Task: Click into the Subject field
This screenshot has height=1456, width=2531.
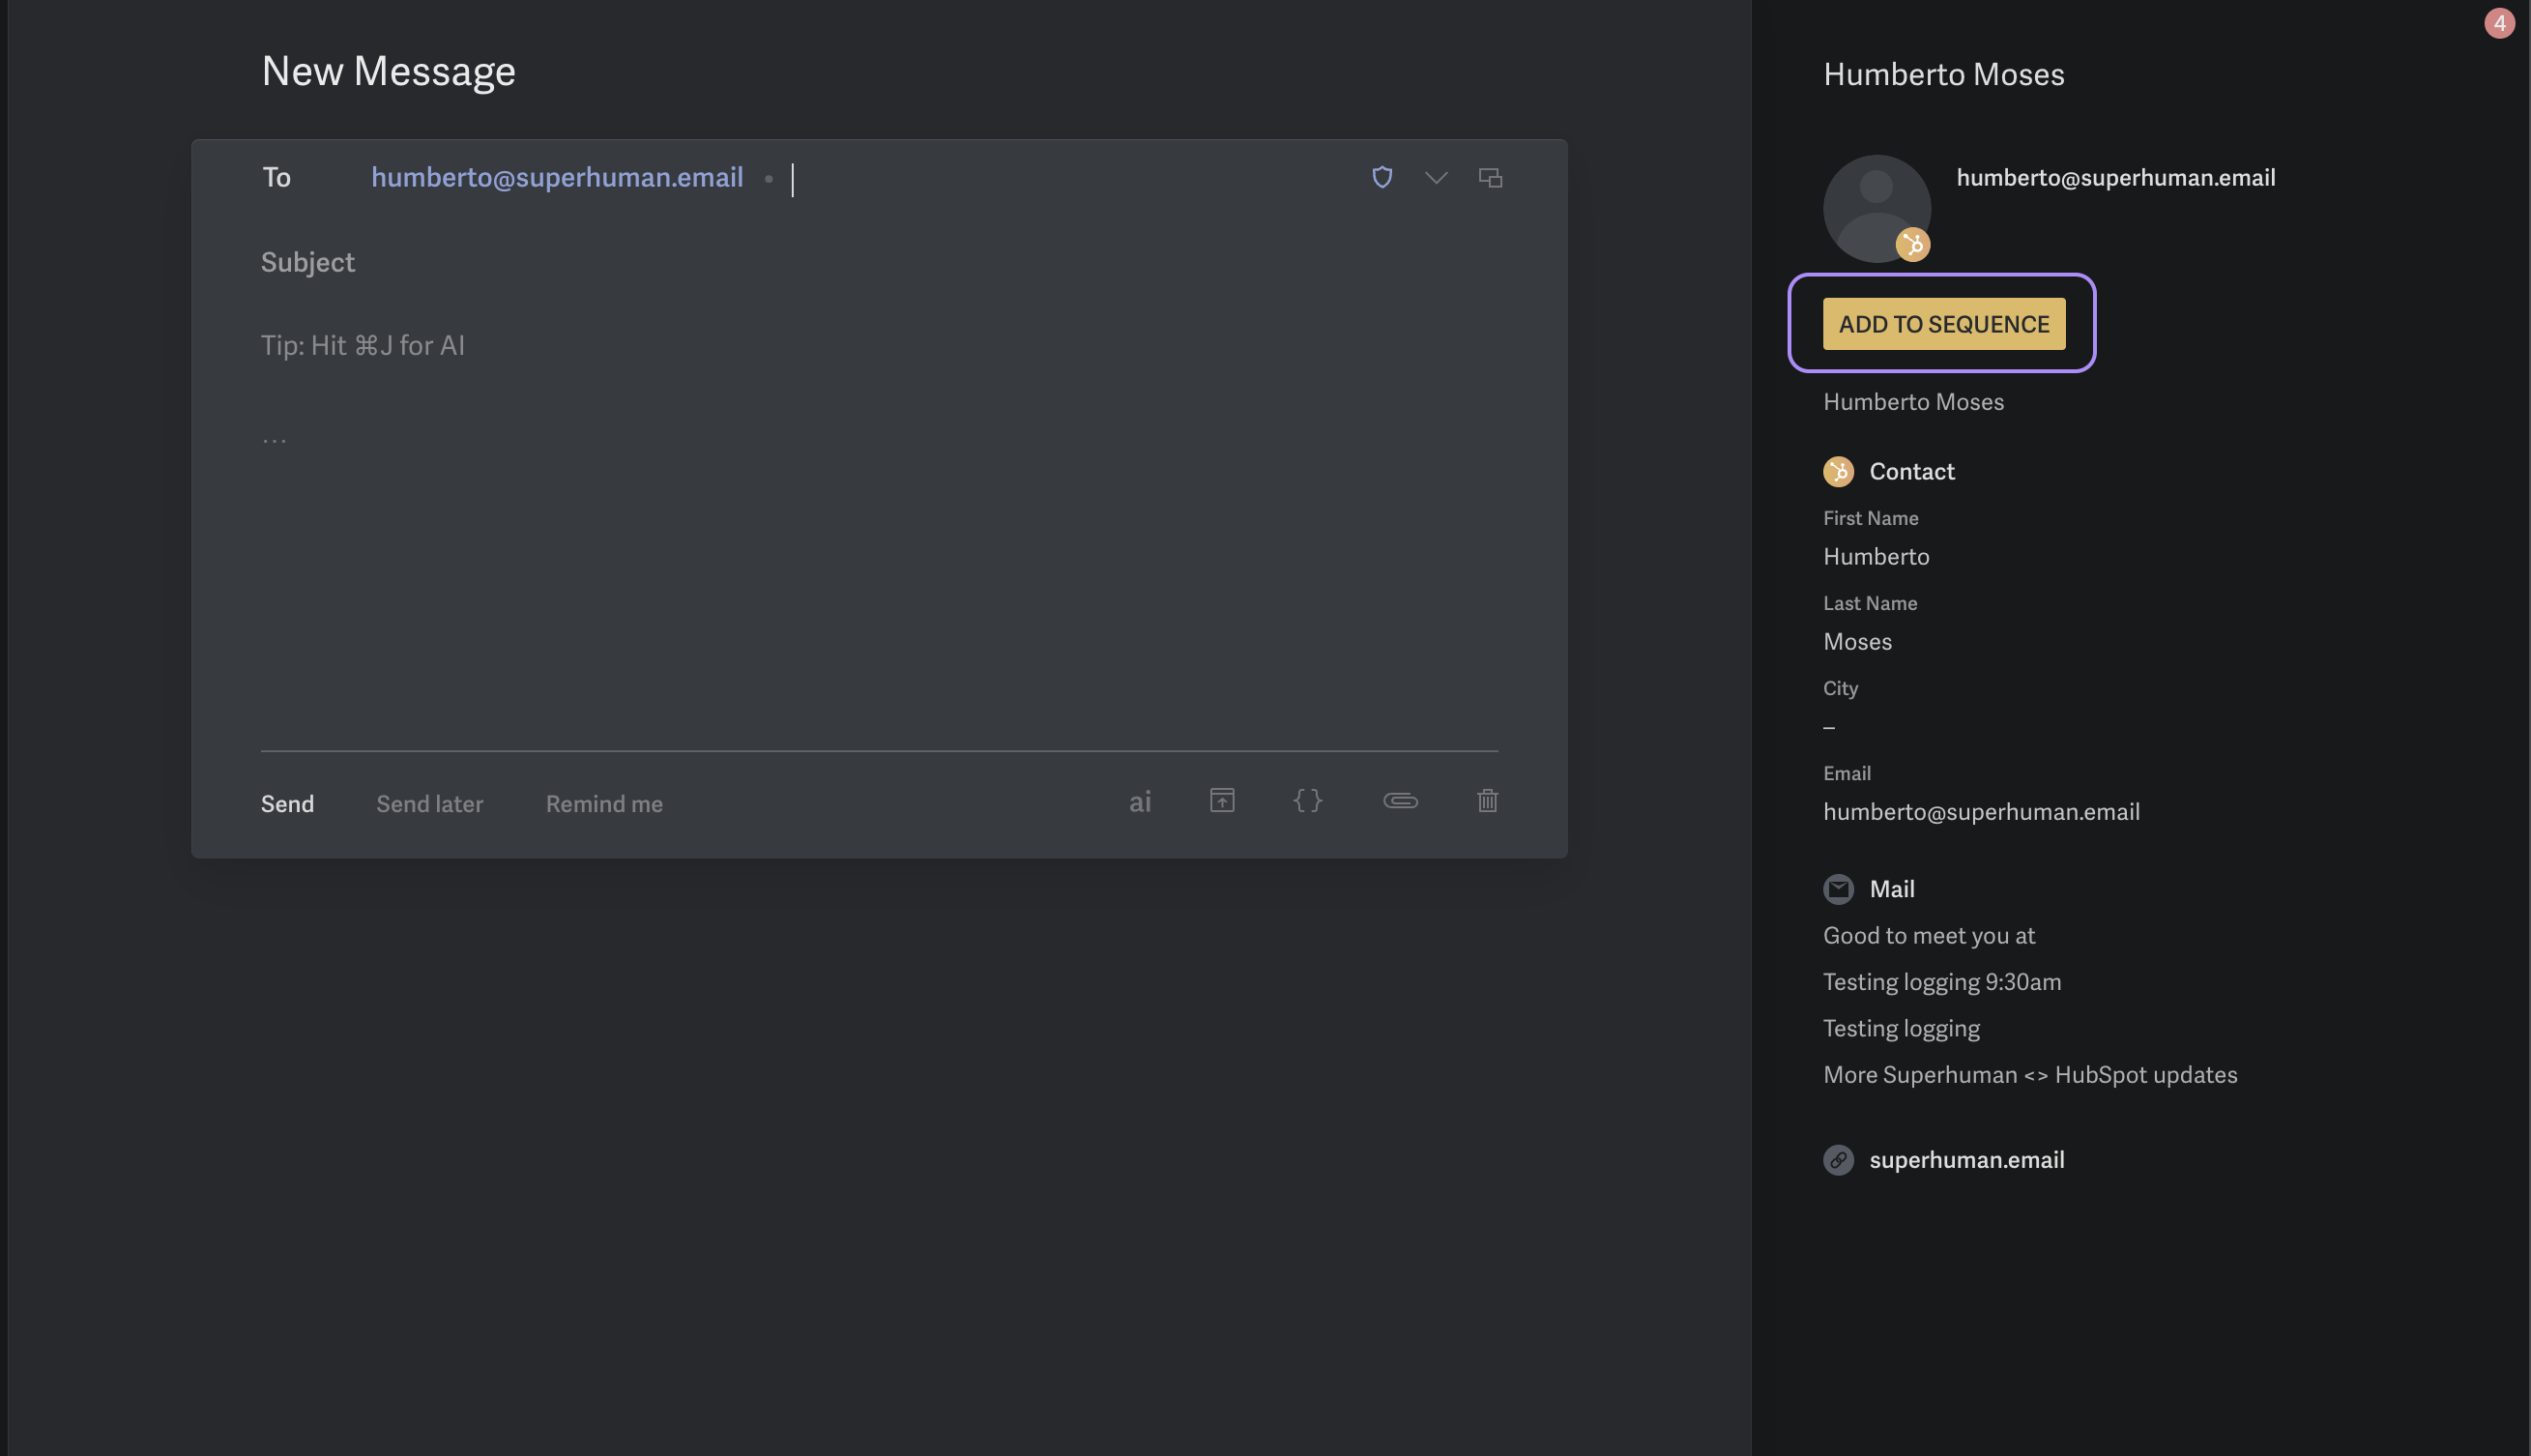Action: (879, 262)
